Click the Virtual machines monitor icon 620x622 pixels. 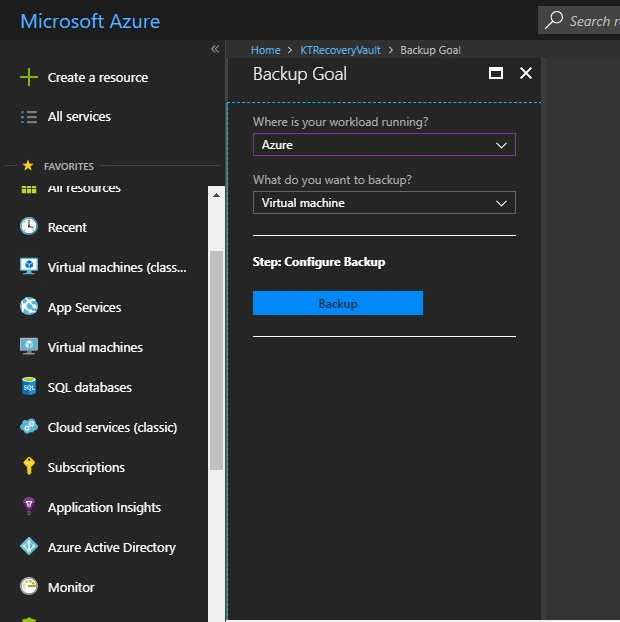point(29,346)
